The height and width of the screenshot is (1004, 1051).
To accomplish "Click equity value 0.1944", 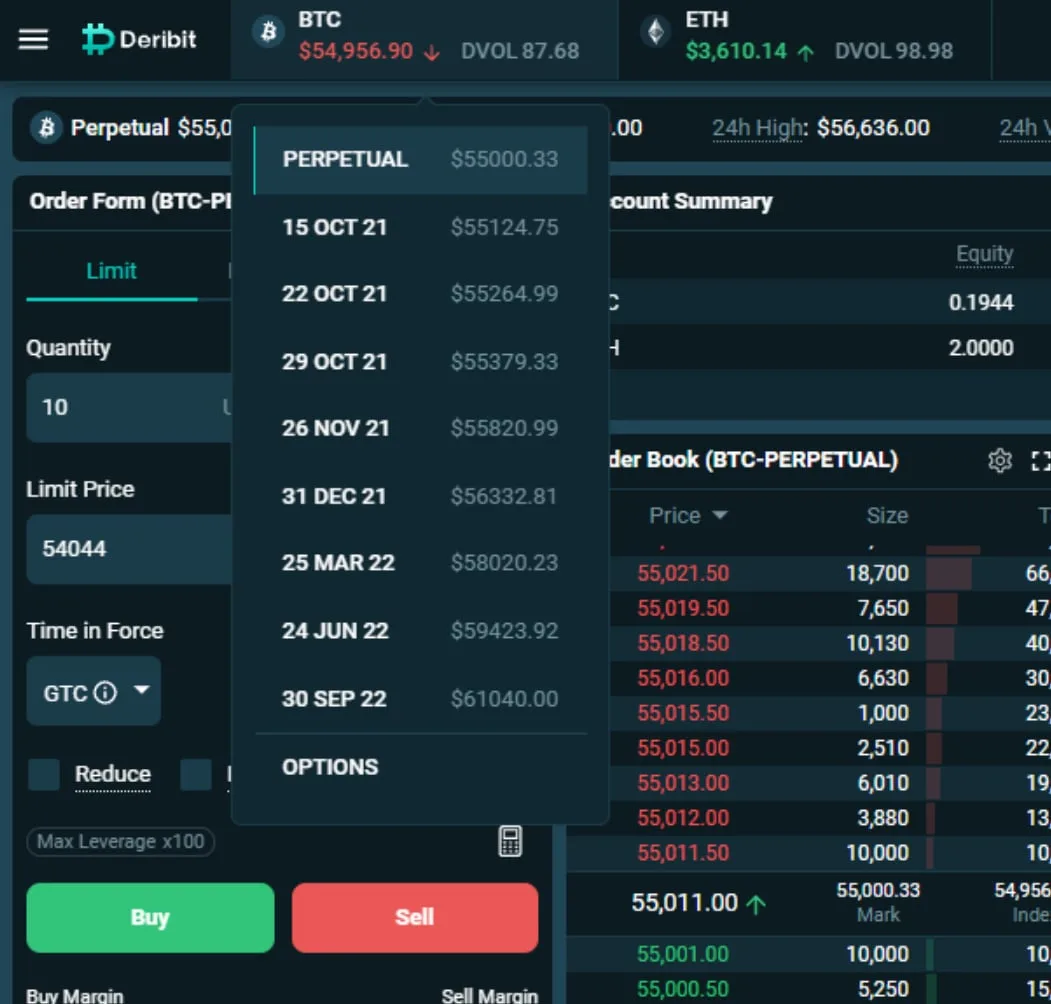I will click(x=981, y=302).
